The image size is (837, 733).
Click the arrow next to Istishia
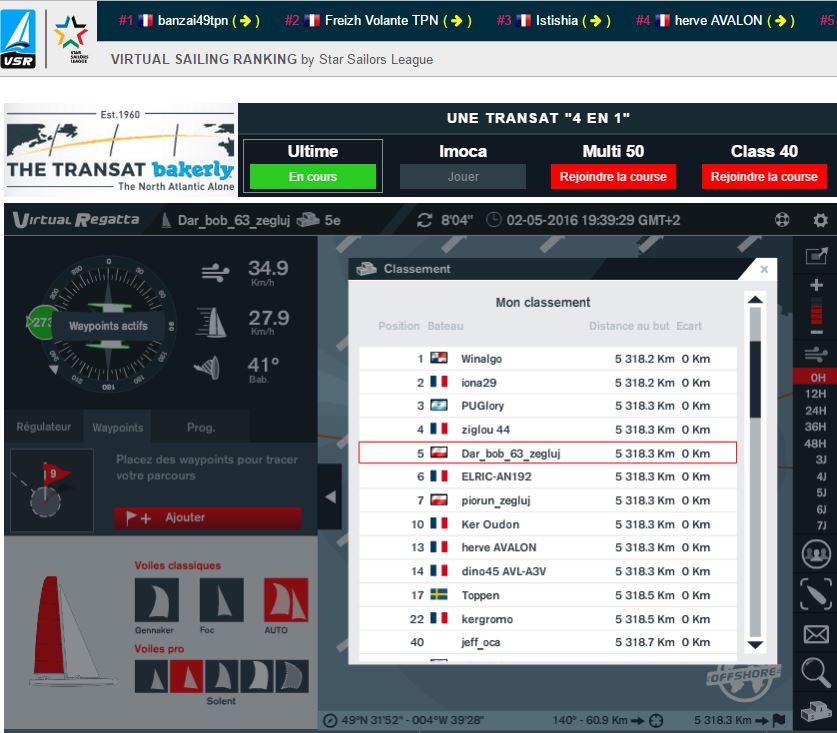coord(596,21)
